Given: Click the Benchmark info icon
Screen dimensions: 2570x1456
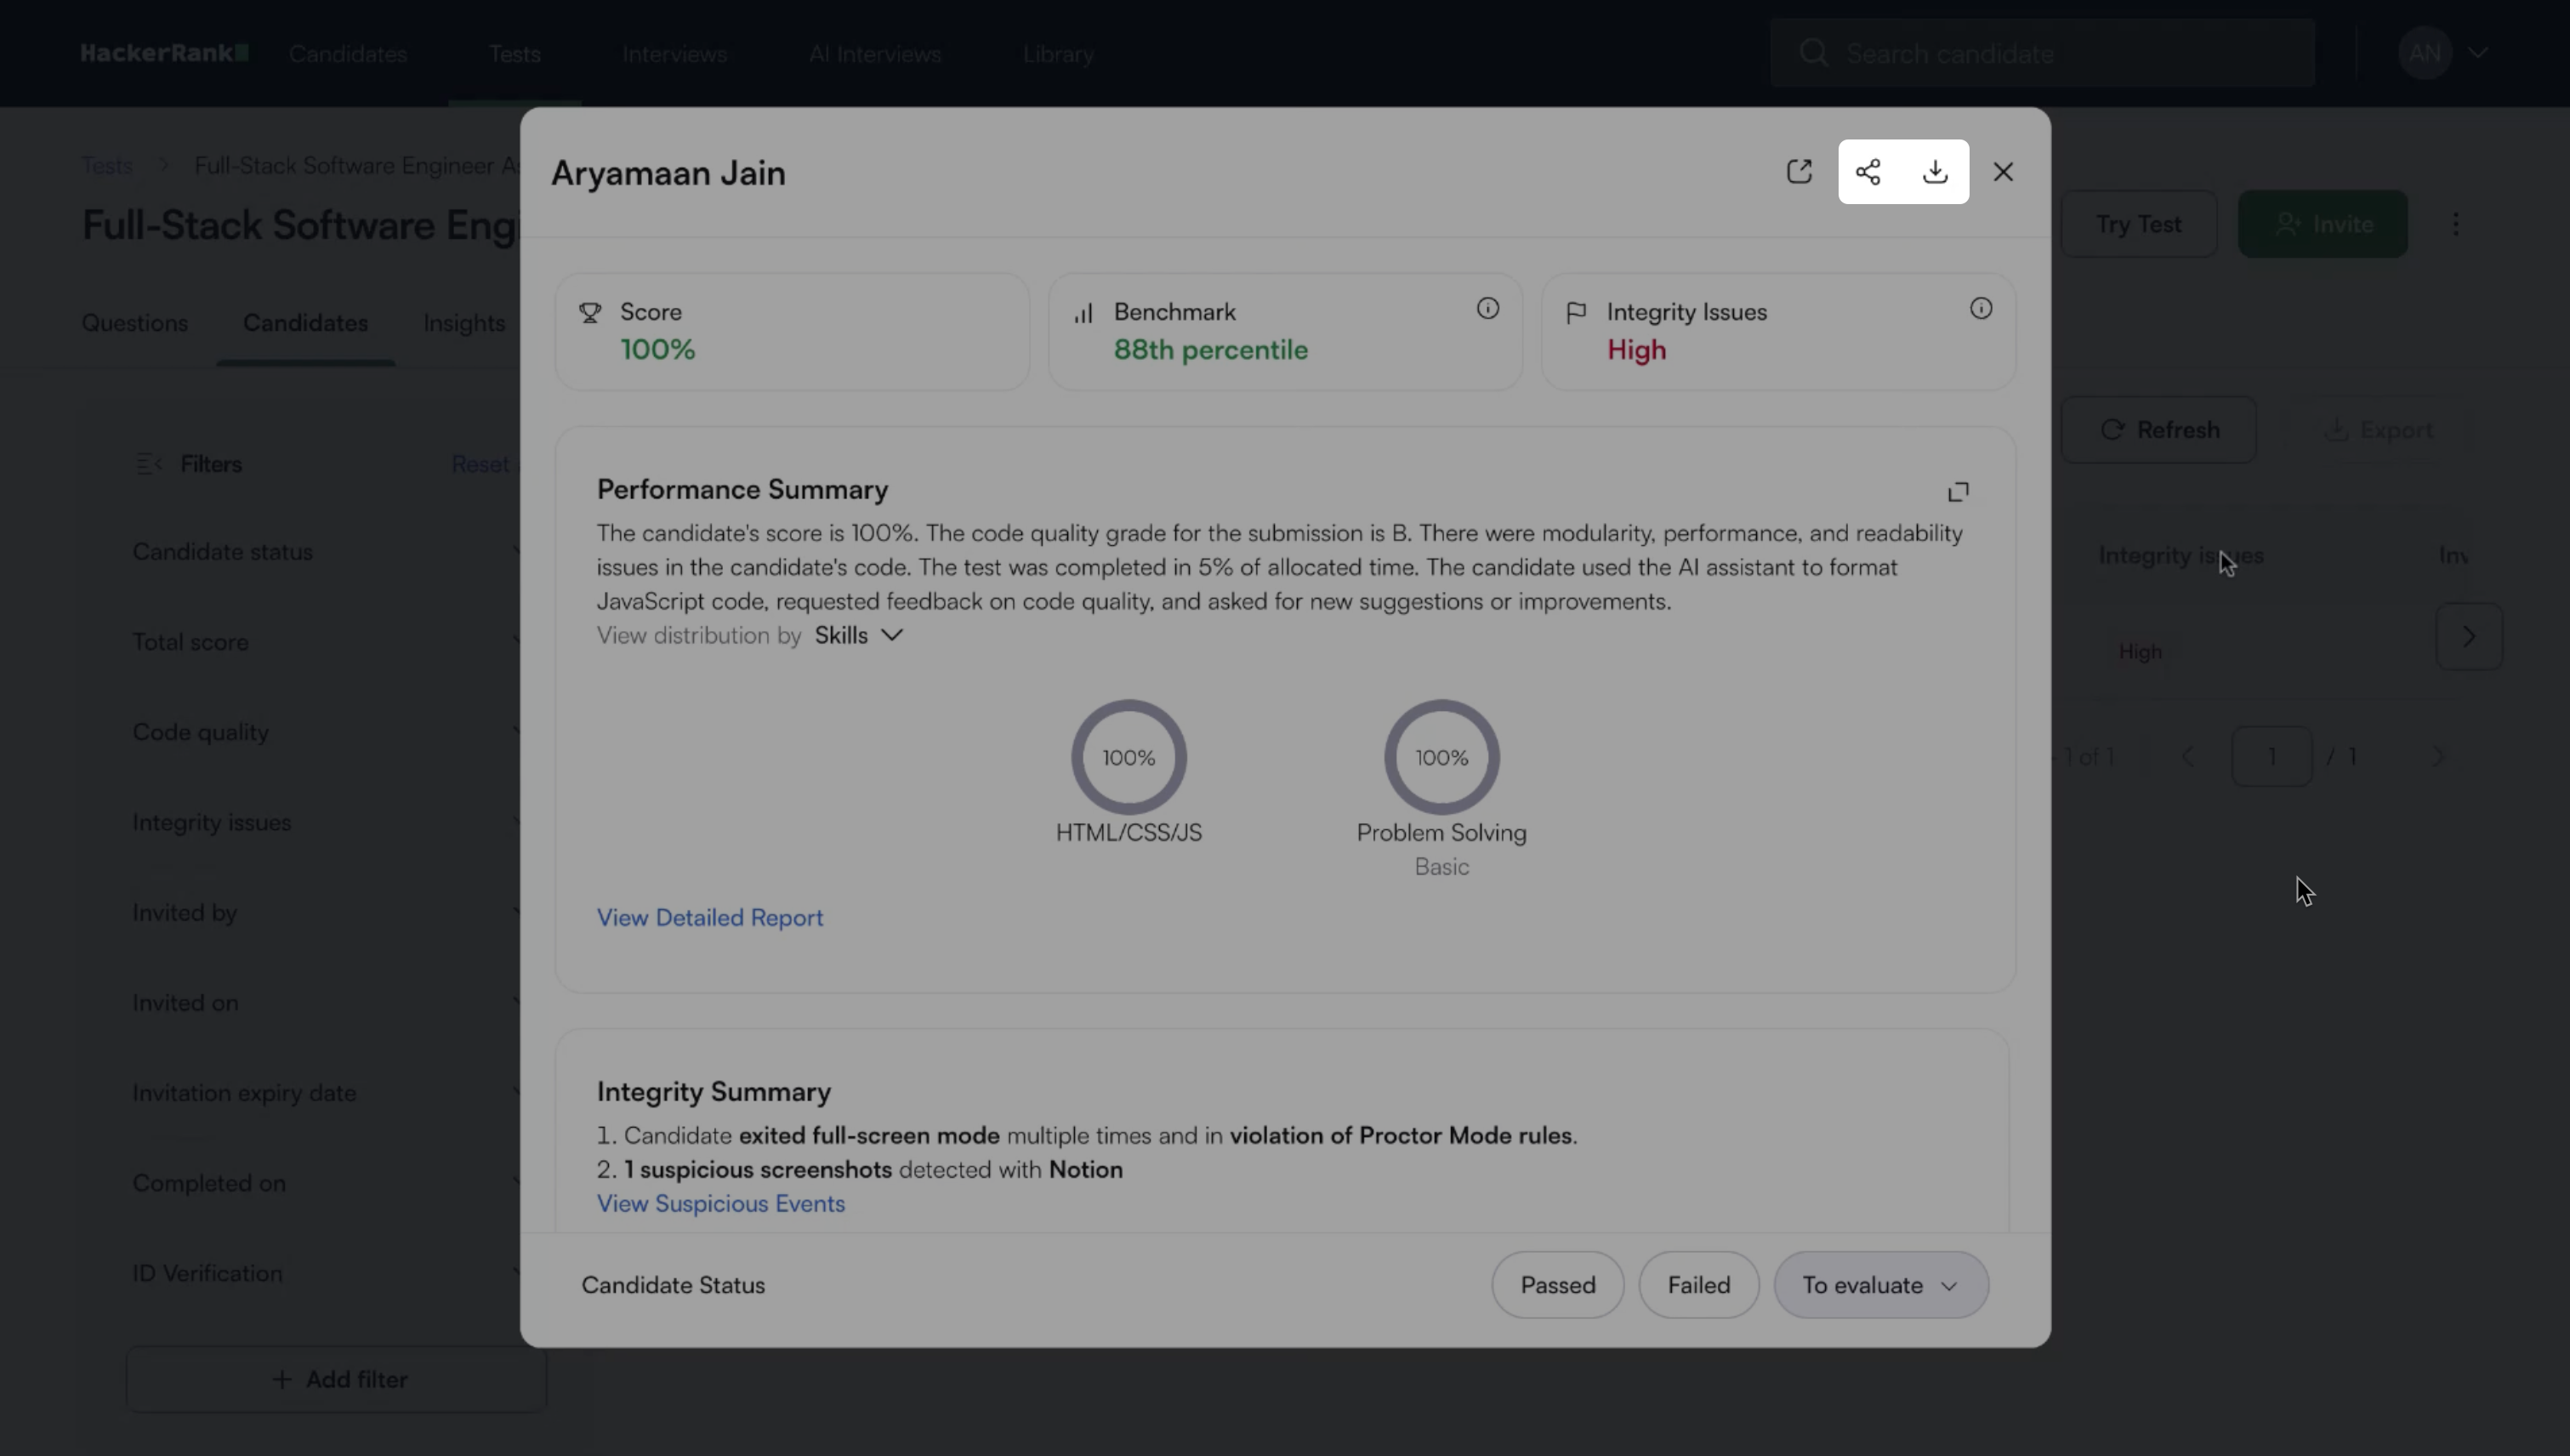Looking at the screenshot, I should [1488, 309].
